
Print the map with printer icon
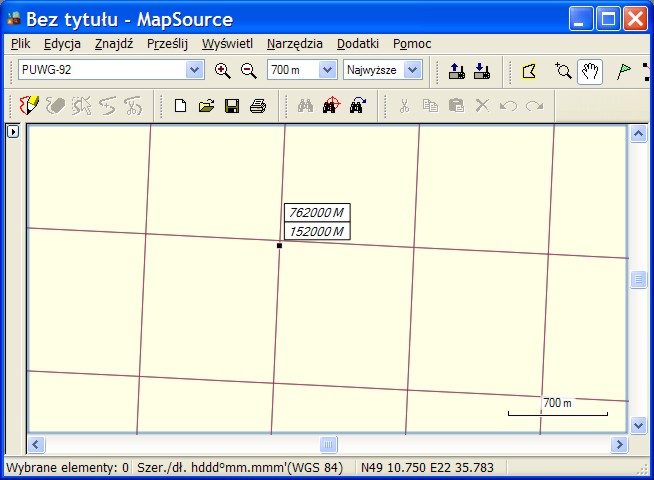258,106
